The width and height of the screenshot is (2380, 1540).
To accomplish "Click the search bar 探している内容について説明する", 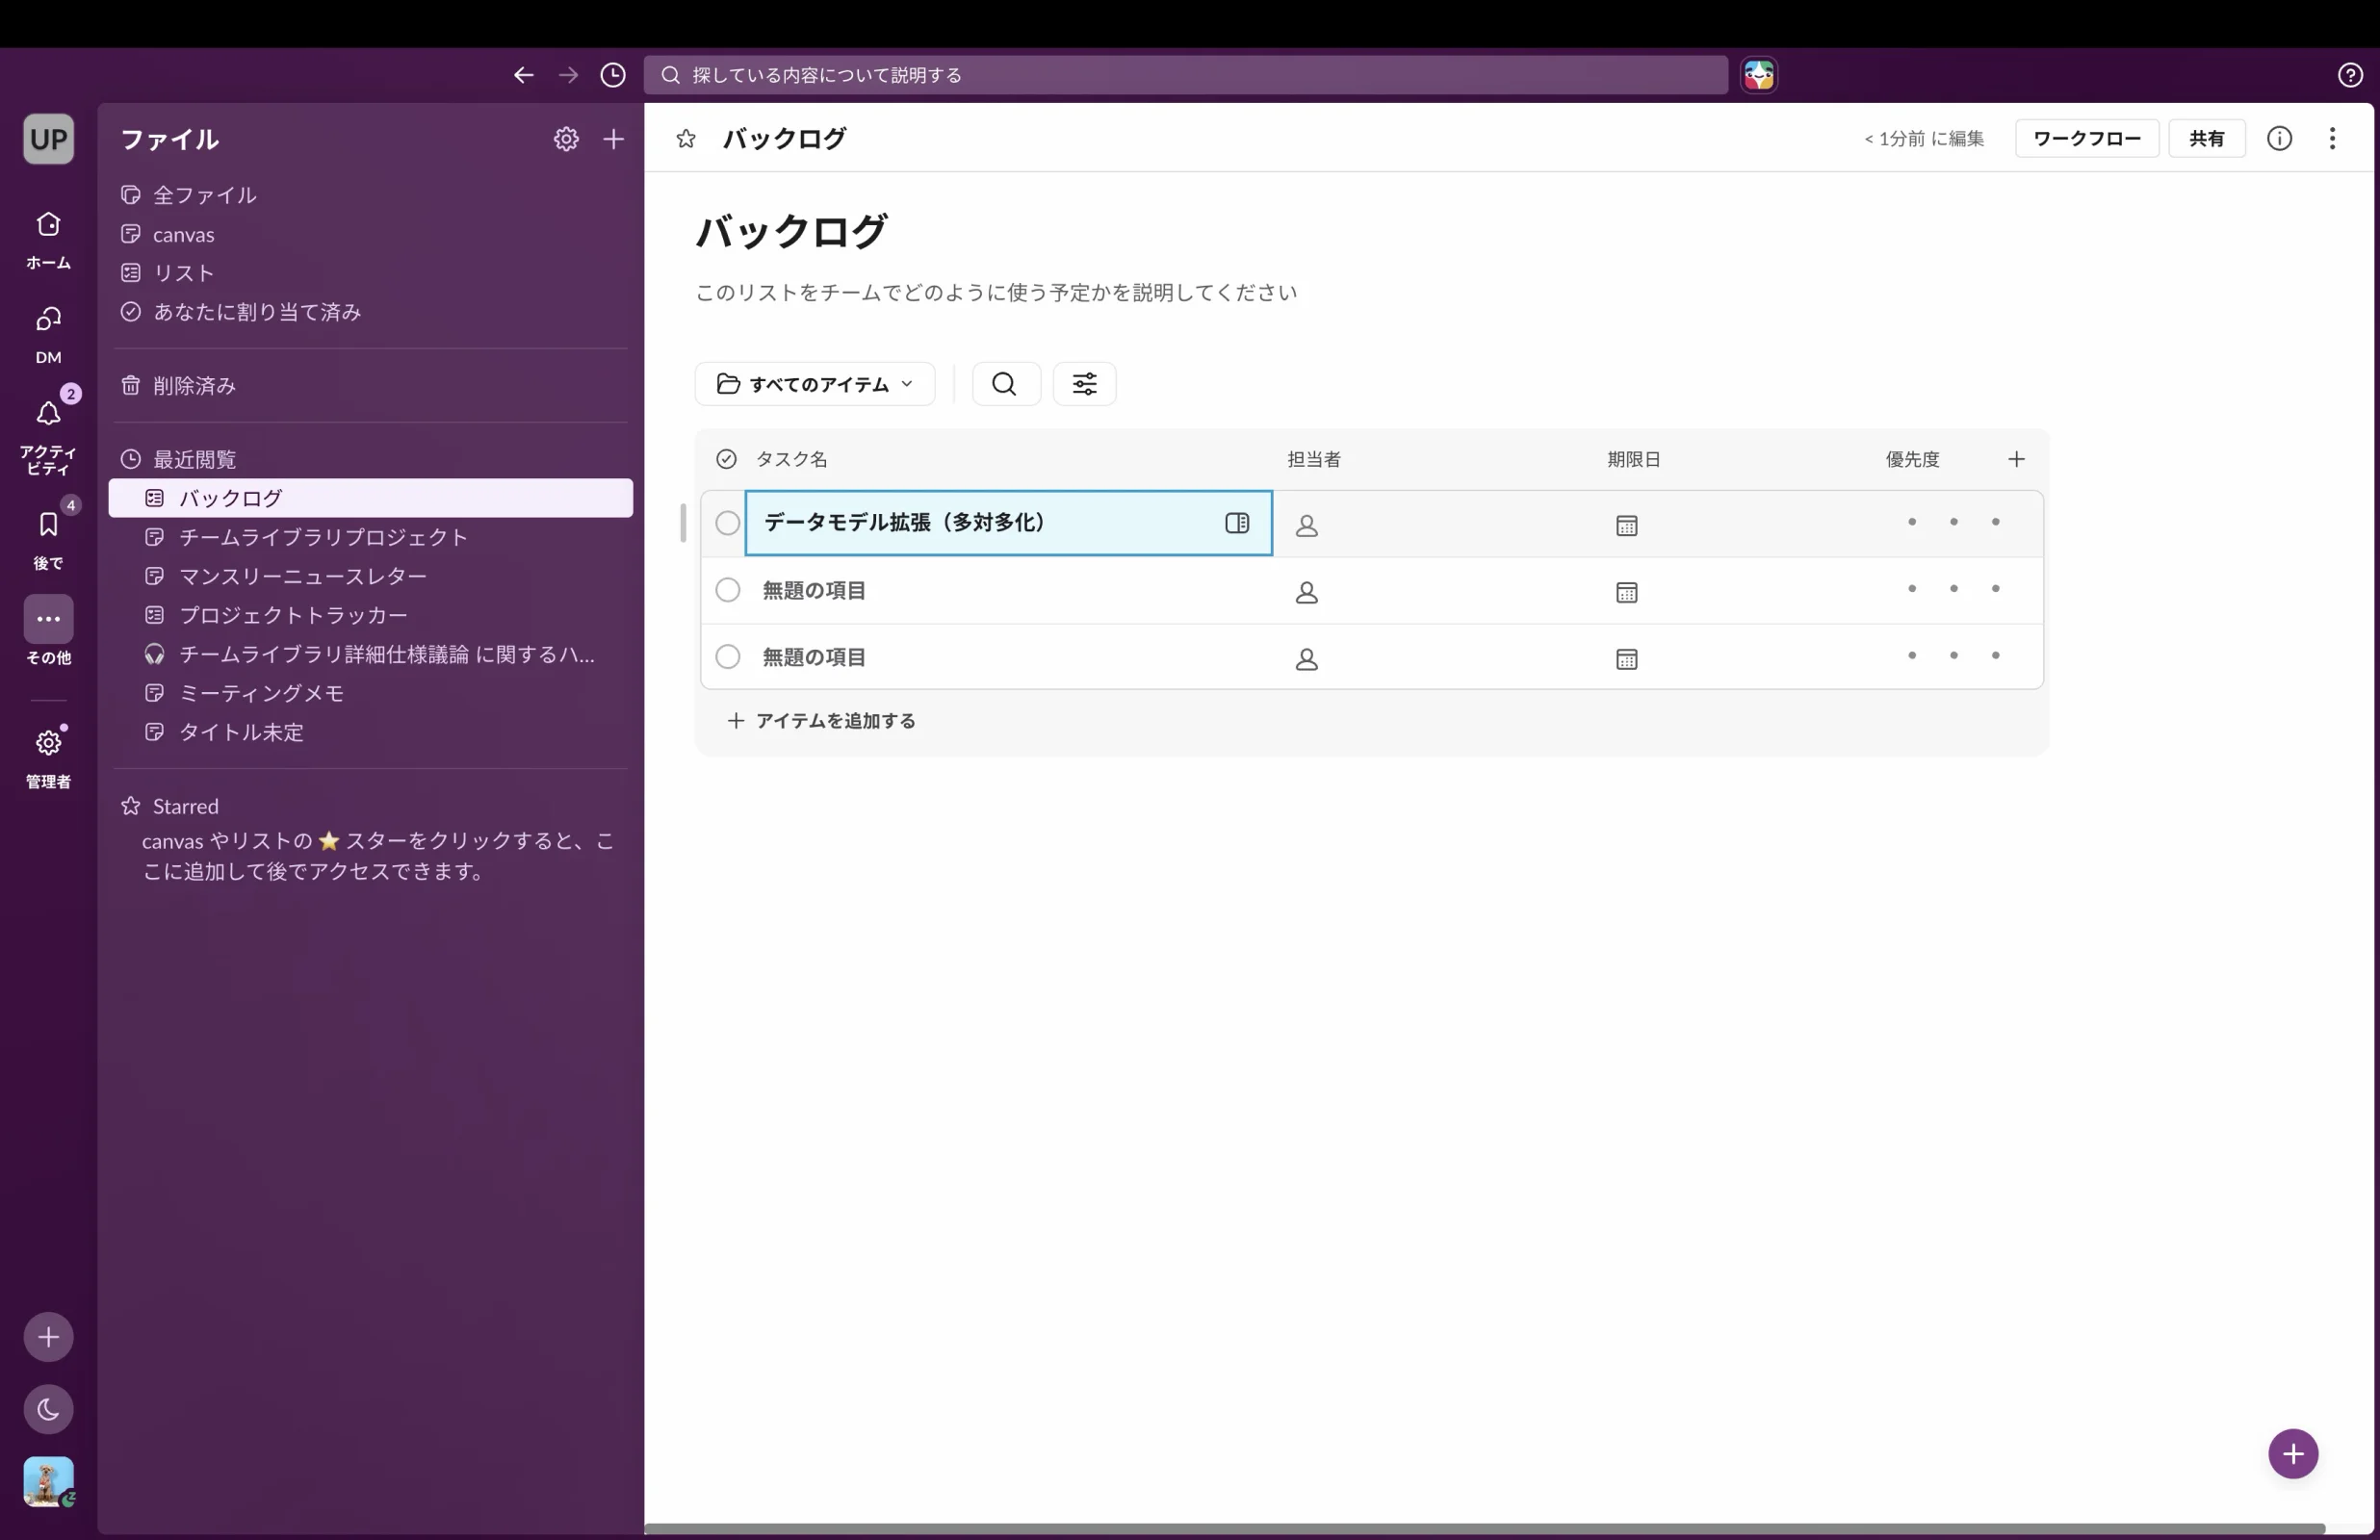I will pos(1185,75).
